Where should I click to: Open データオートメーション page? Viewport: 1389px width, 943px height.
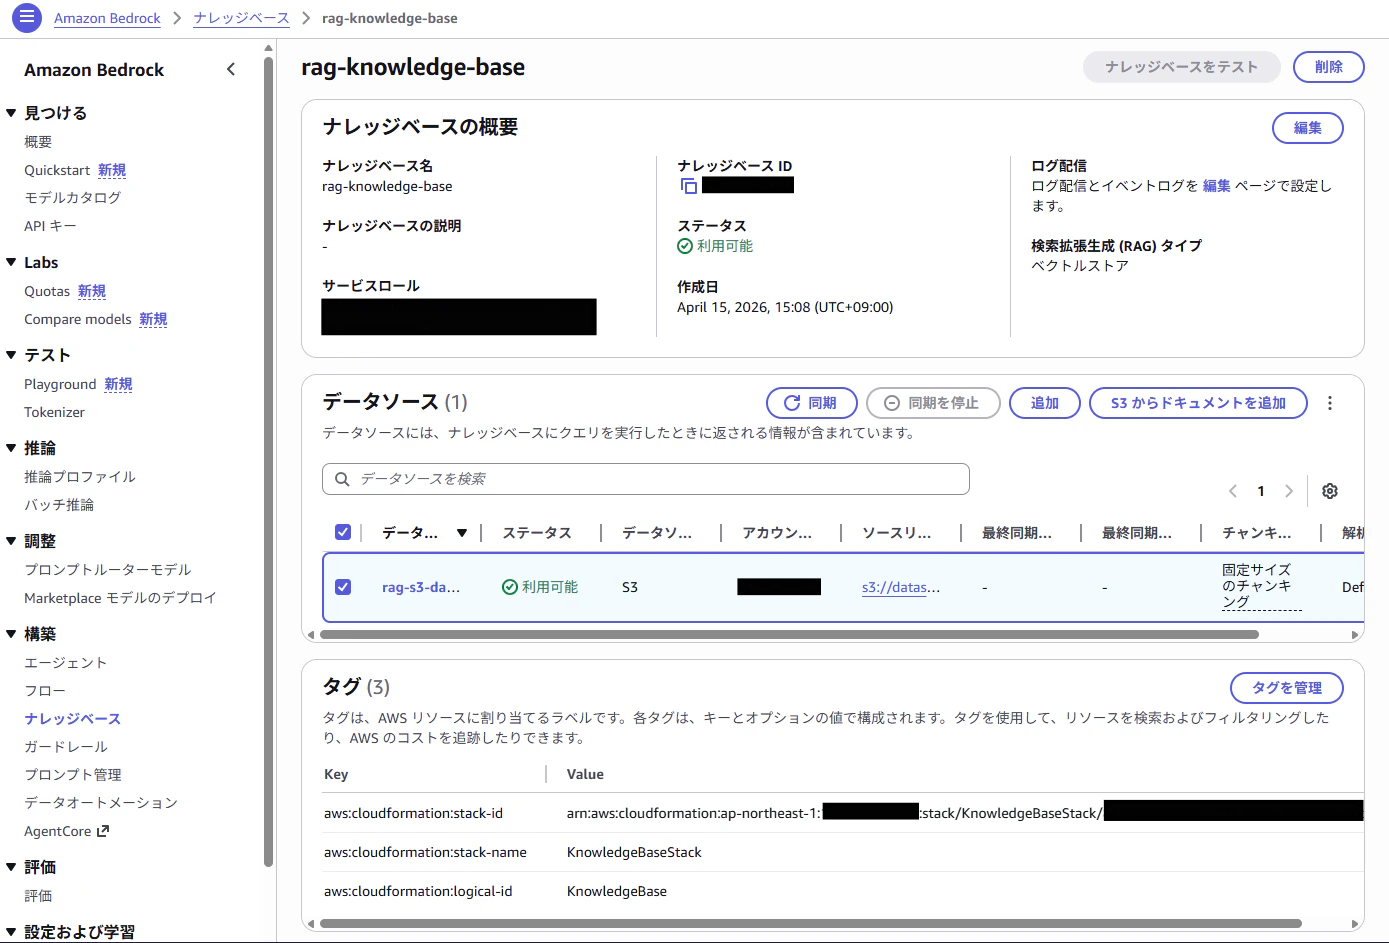(x=101, y=803)
